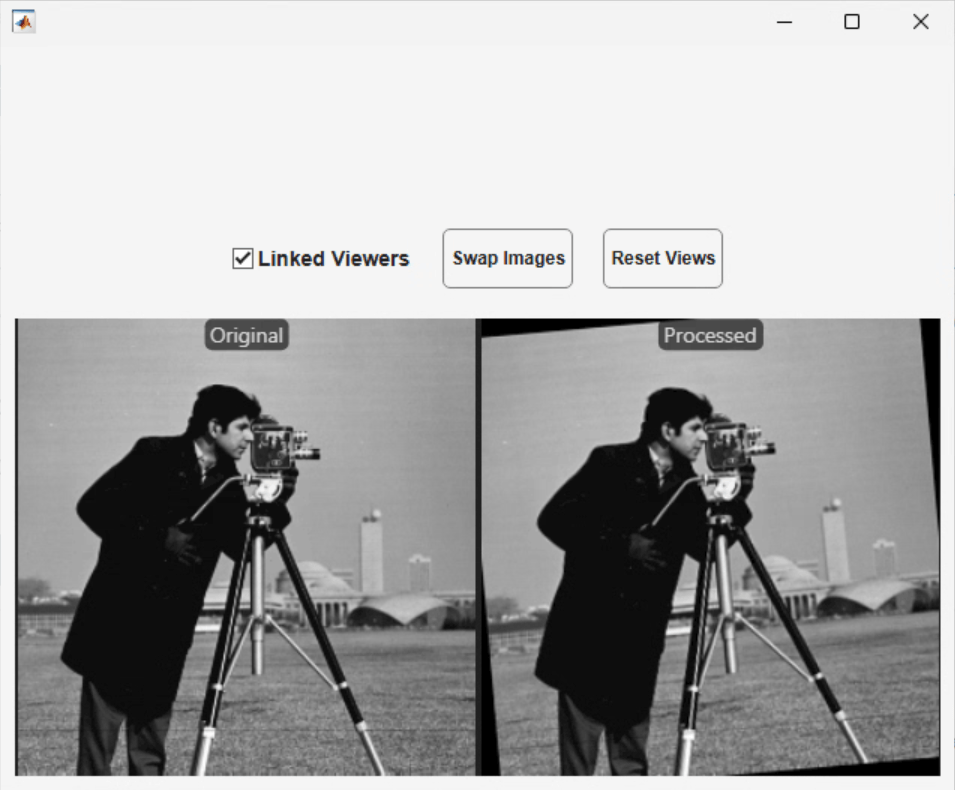This screenshot has height=790, width=955.
Task: Reset both image views
Action: pyautogui.click(x=663, y=258)
